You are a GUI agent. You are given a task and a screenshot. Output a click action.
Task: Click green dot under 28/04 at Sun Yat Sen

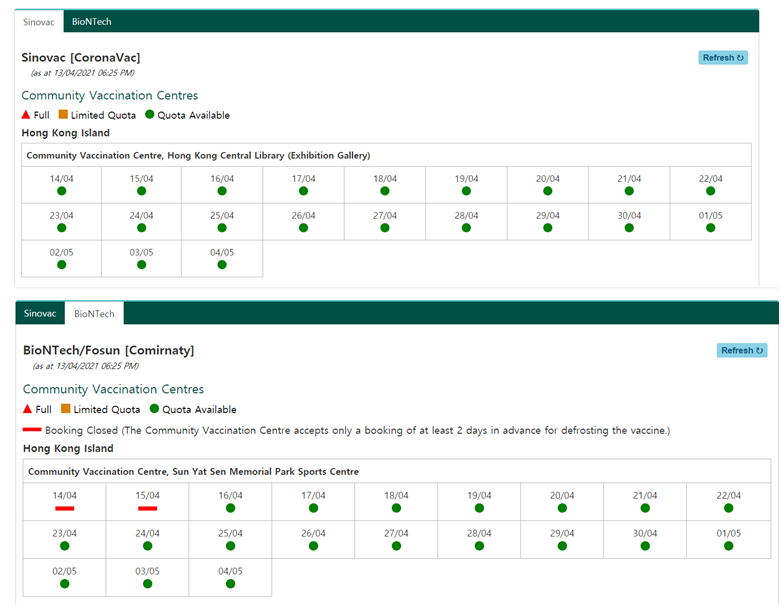pyautogui.click(x=479, y=546)
